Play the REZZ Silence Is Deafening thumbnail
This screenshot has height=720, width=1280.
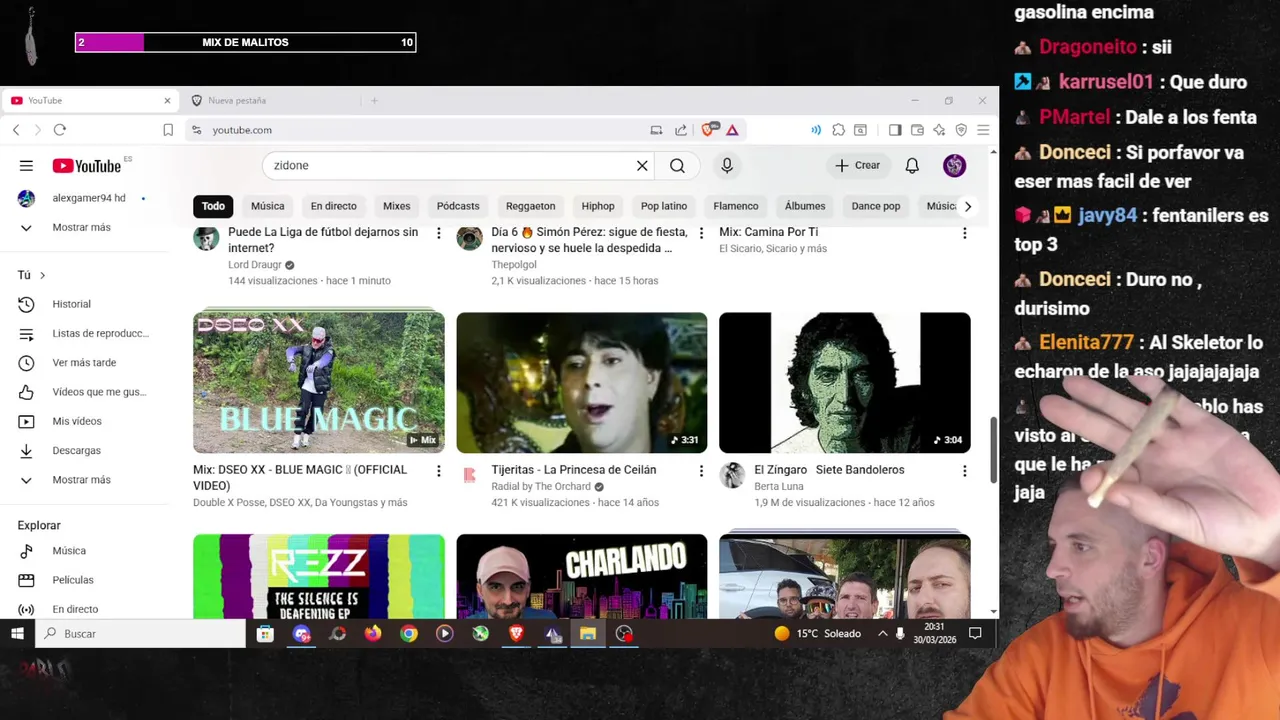coord(319,577)
